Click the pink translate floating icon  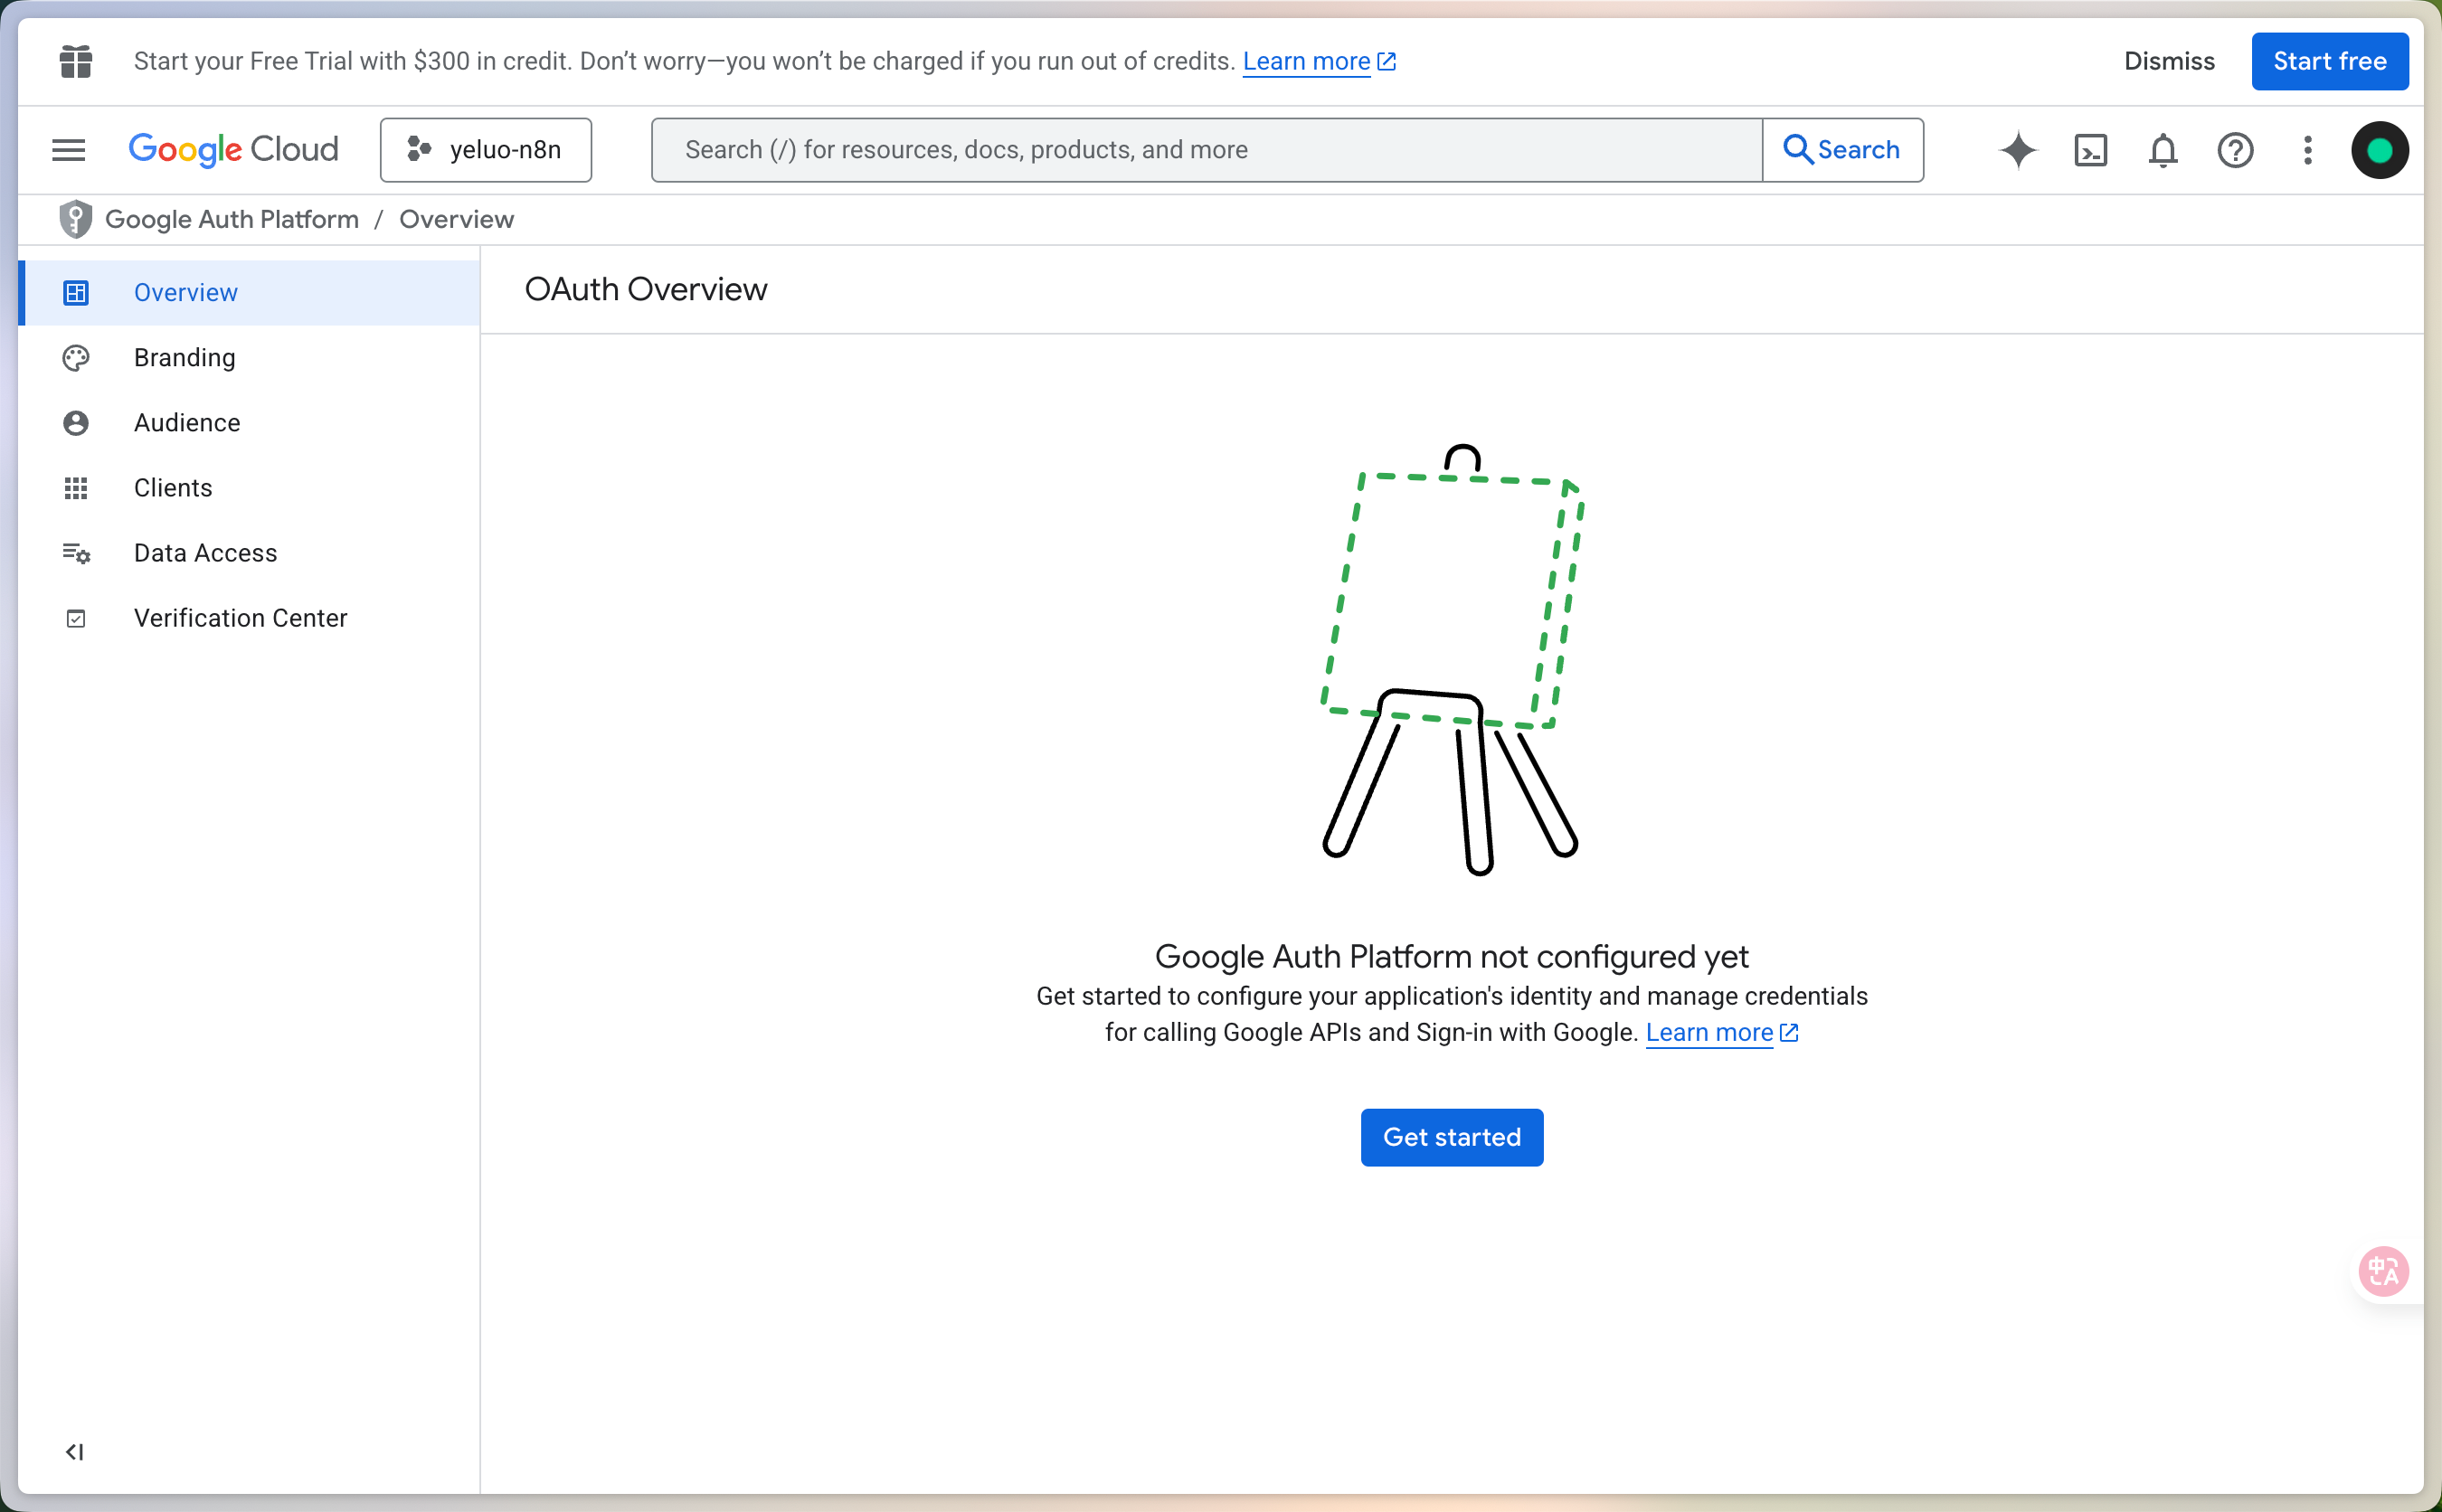pyautogui.click(x=2383, y=1272)
